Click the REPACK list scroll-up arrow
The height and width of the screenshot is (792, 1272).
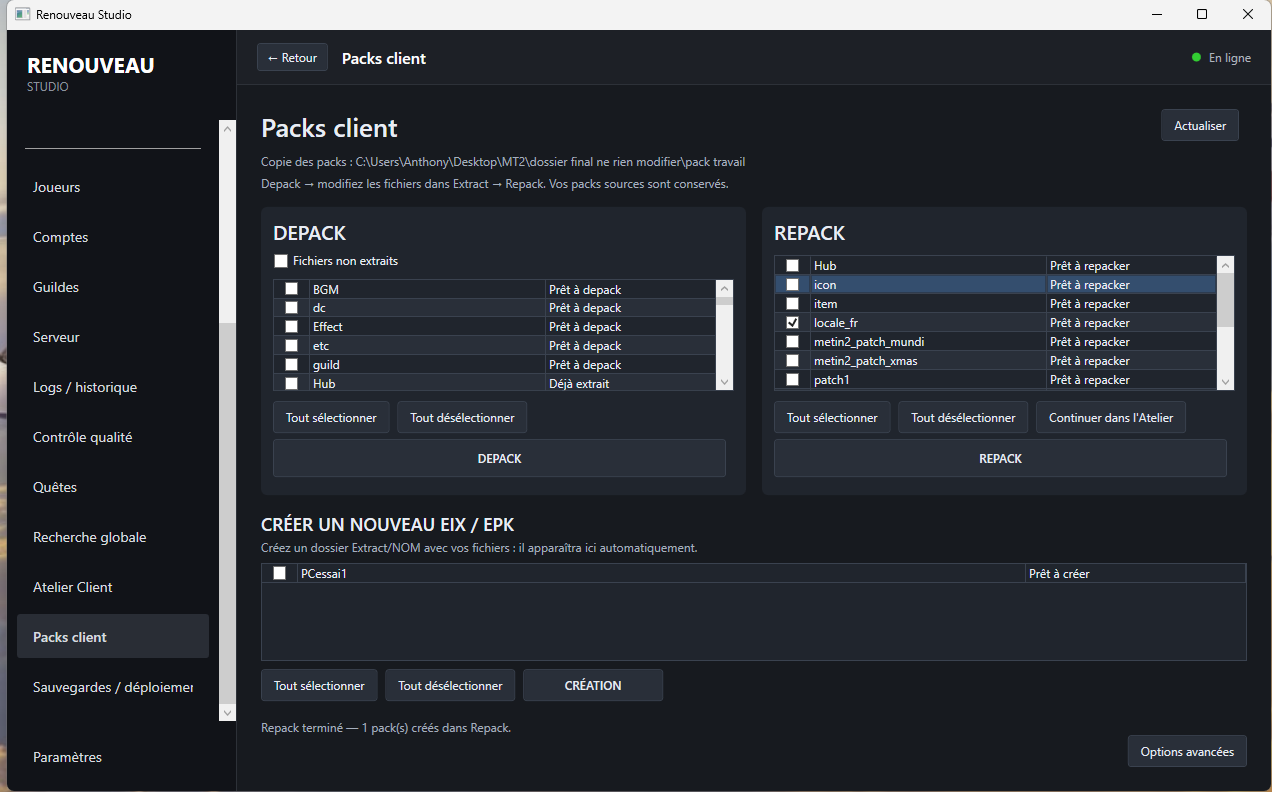pos(1225,265)
